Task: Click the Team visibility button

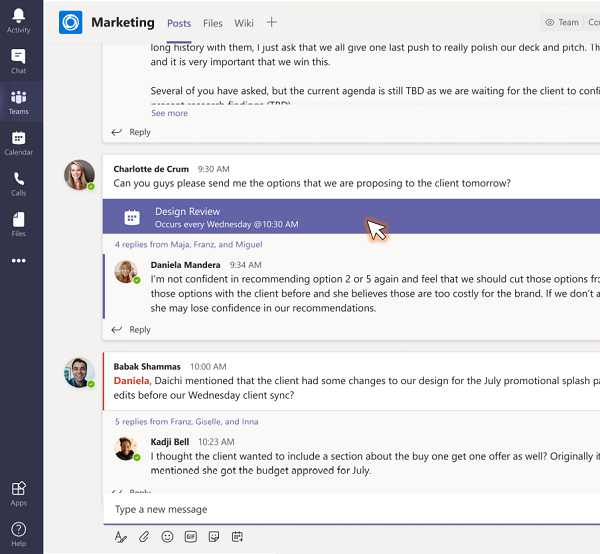Action: pyautogui.click(x=562, y=23)
